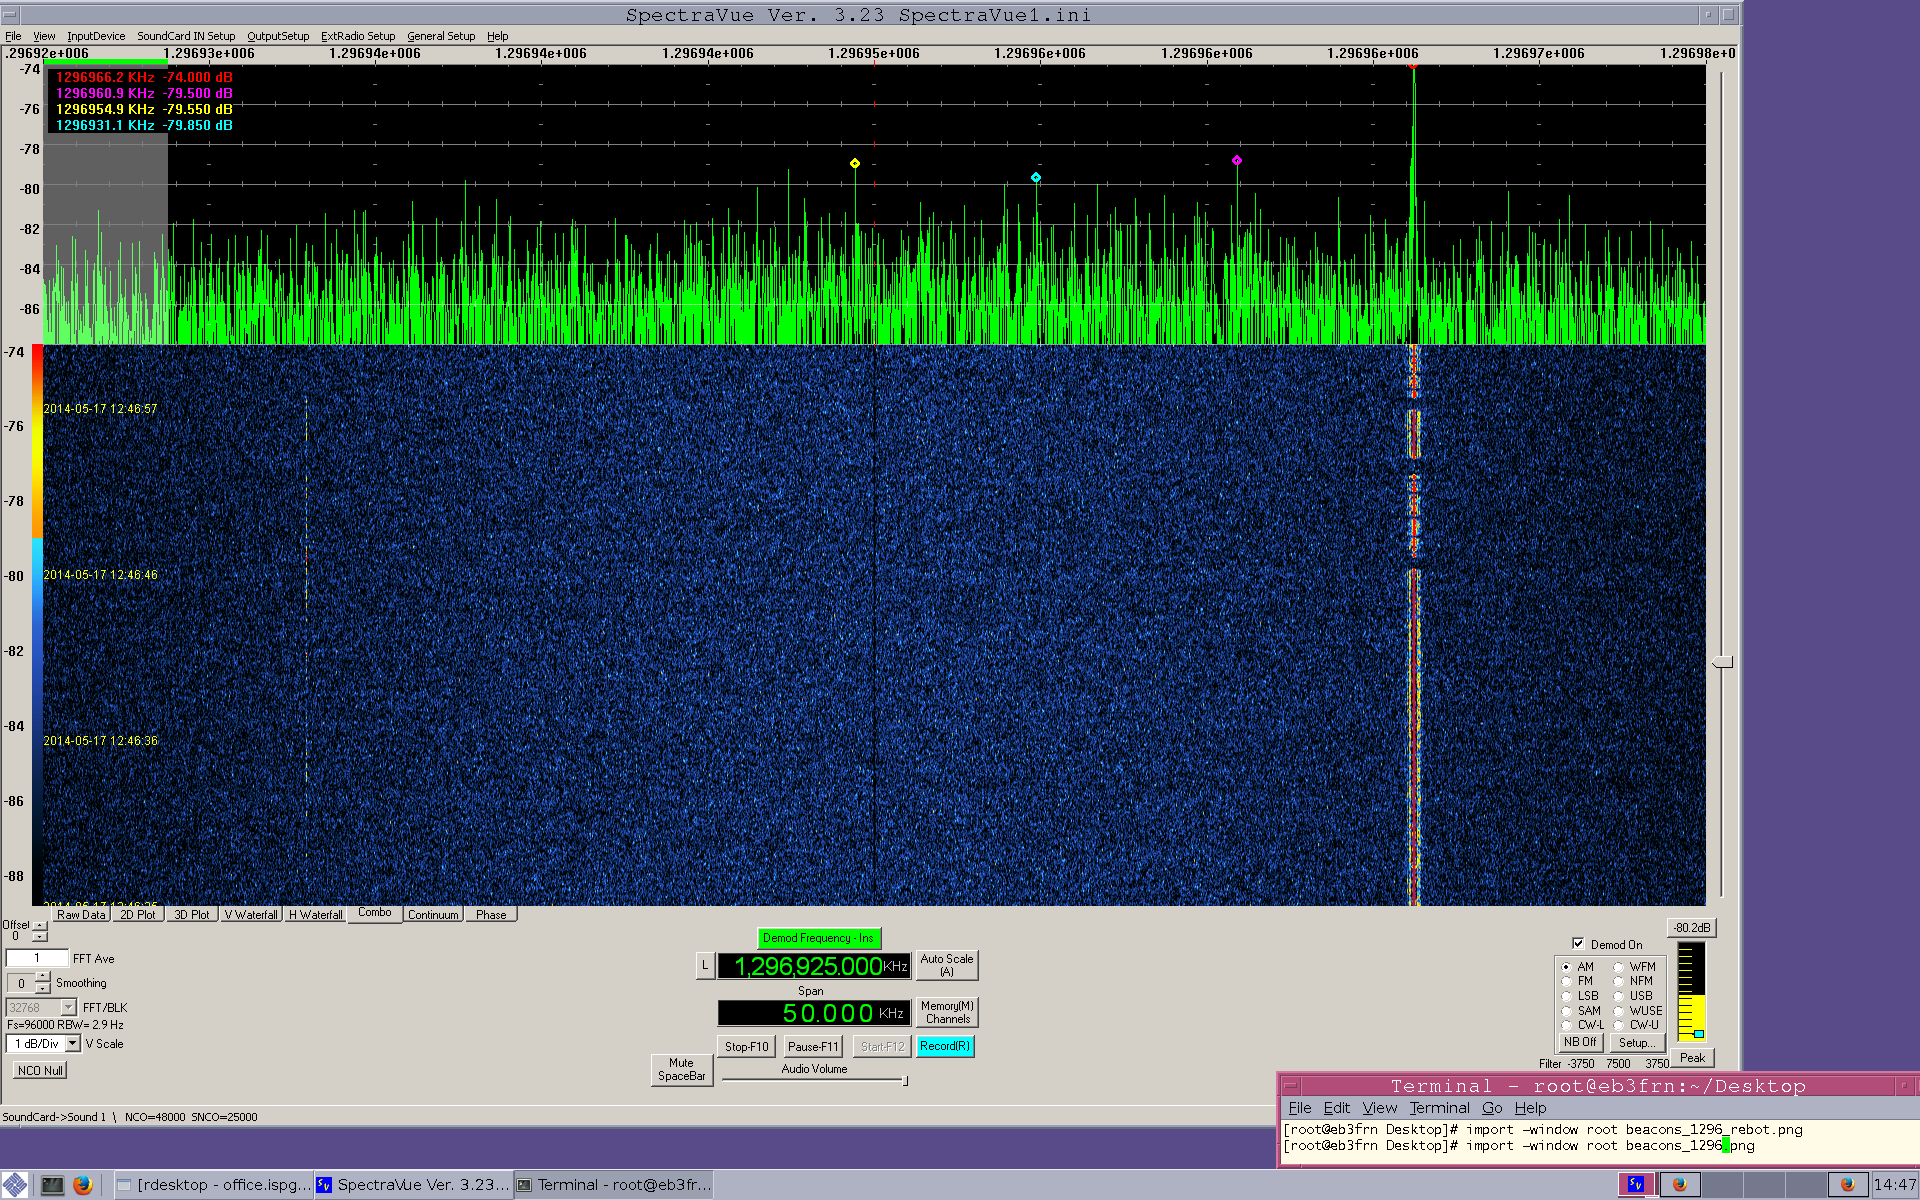Viewport: 1920px width, 1200px height.
Task: Open the ExtRadio Setup menu
Action: 357,36
